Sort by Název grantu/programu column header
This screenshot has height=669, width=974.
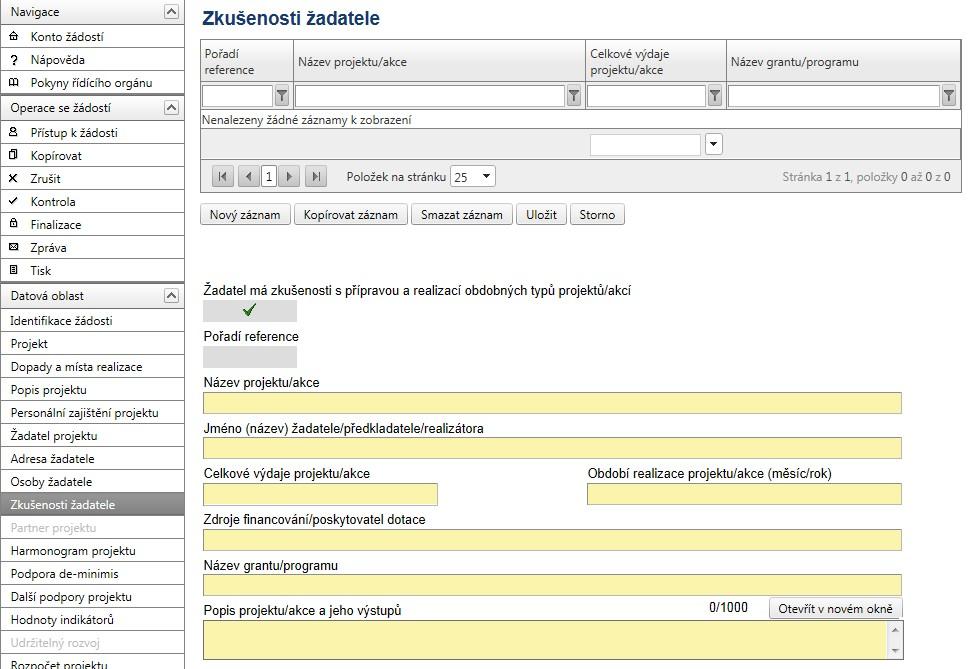tap(794, 62)
